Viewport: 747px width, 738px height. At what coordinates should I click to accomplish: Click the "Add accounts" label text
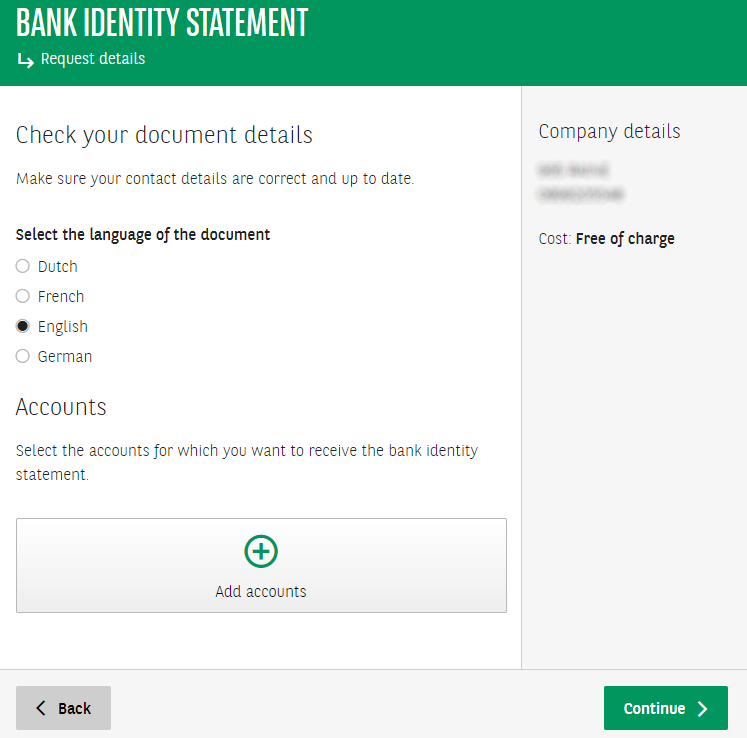tap(261, 591)
